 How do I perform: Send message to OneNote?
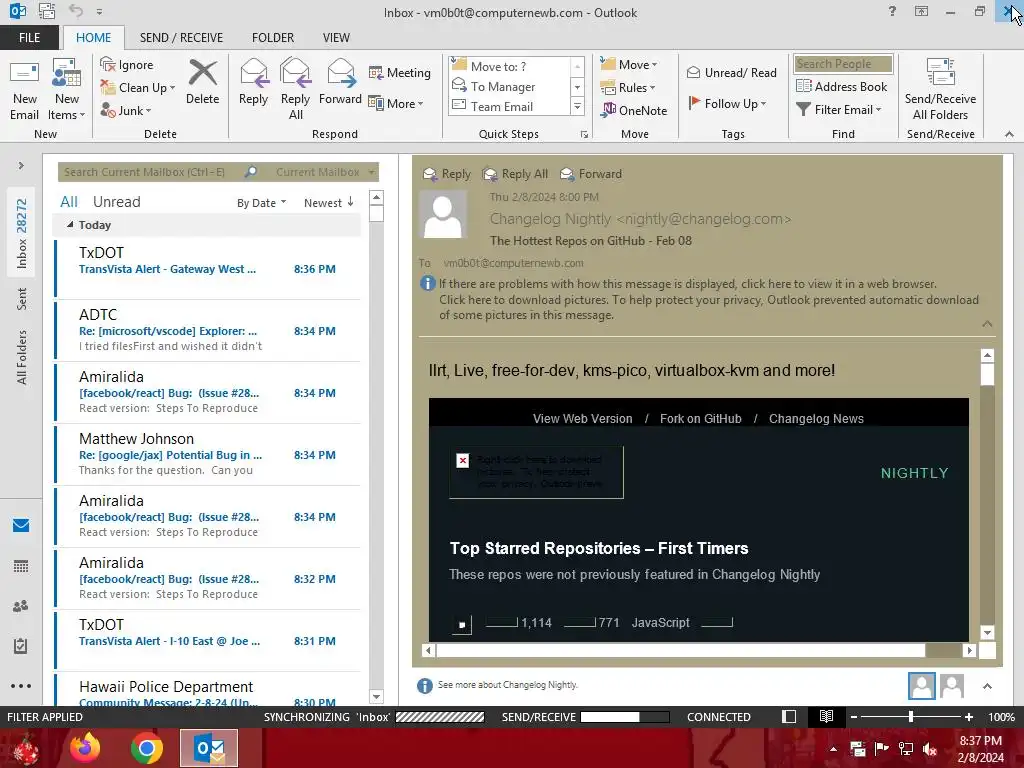(634, 110)
